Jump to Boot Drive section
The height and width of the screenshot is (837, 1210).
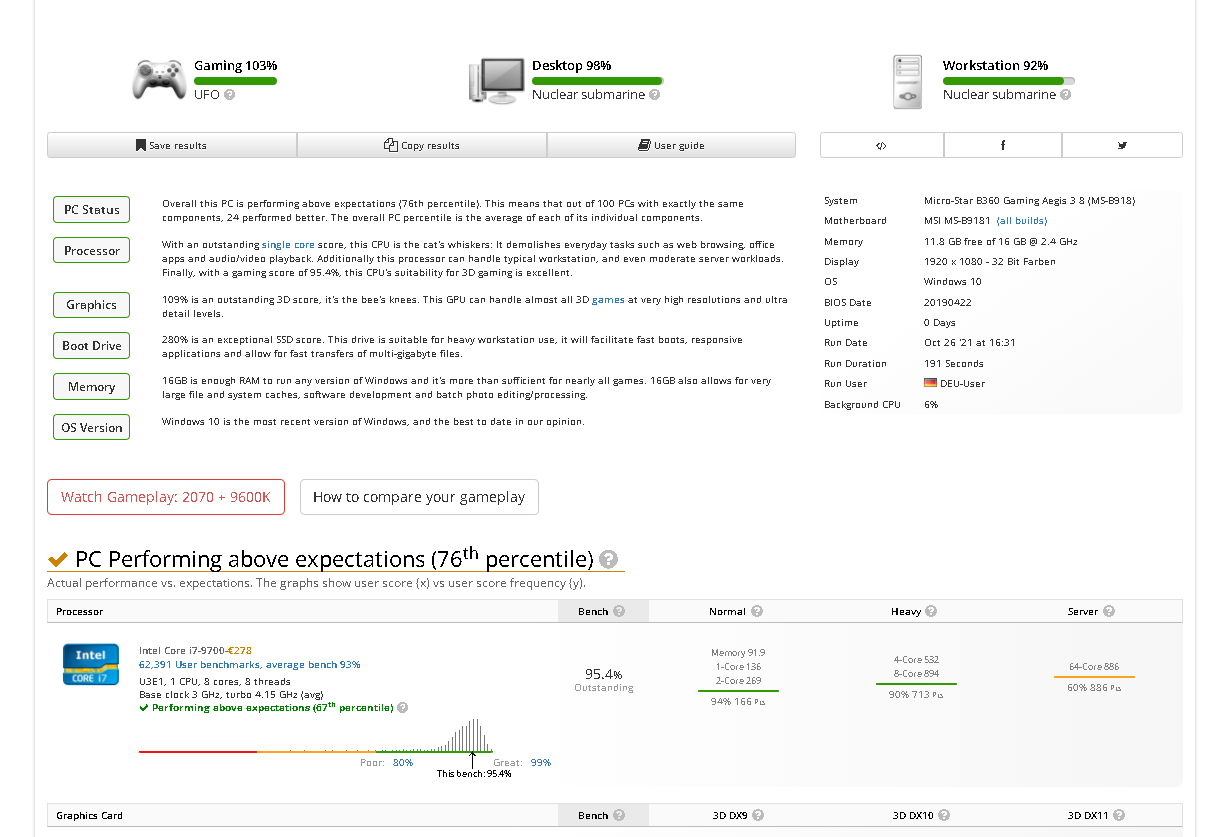tap(91, 346)
